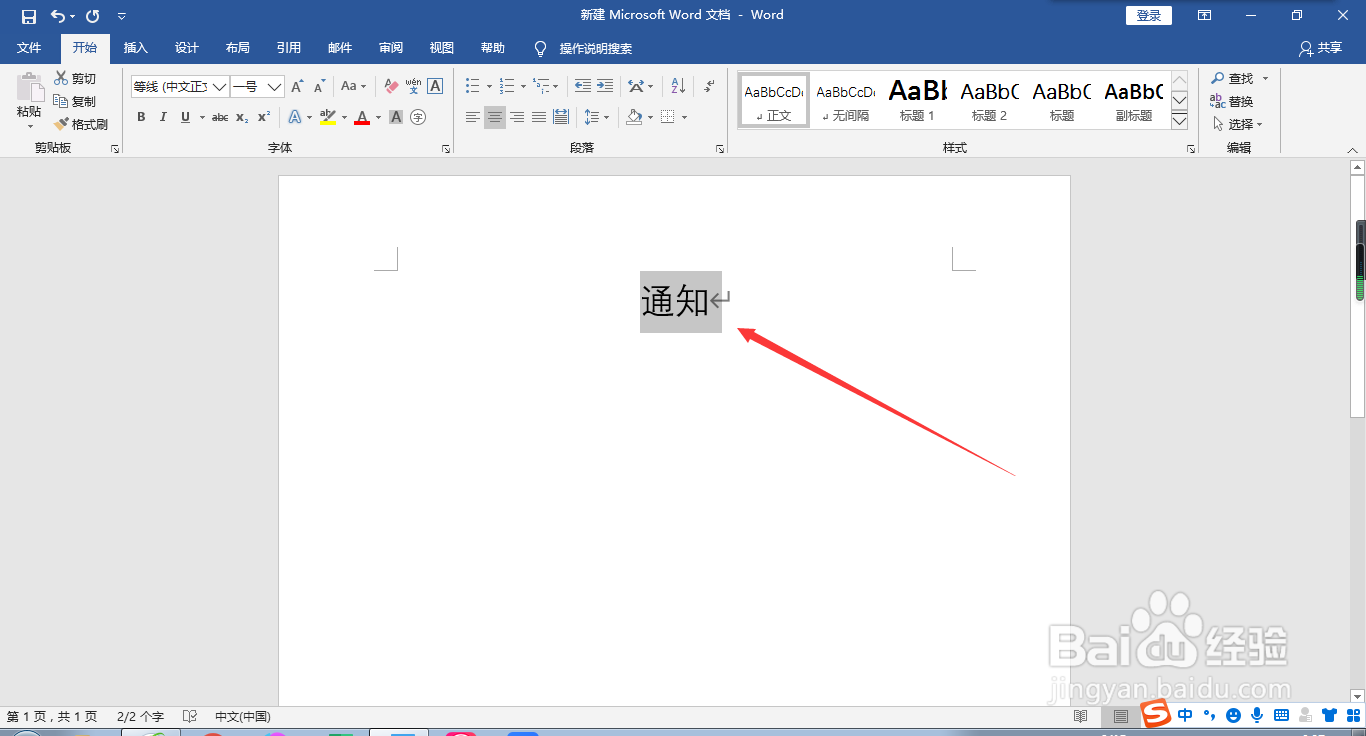Apply paragraph shading paint bucket
The image size is (1366, 736).
(633, 117)
